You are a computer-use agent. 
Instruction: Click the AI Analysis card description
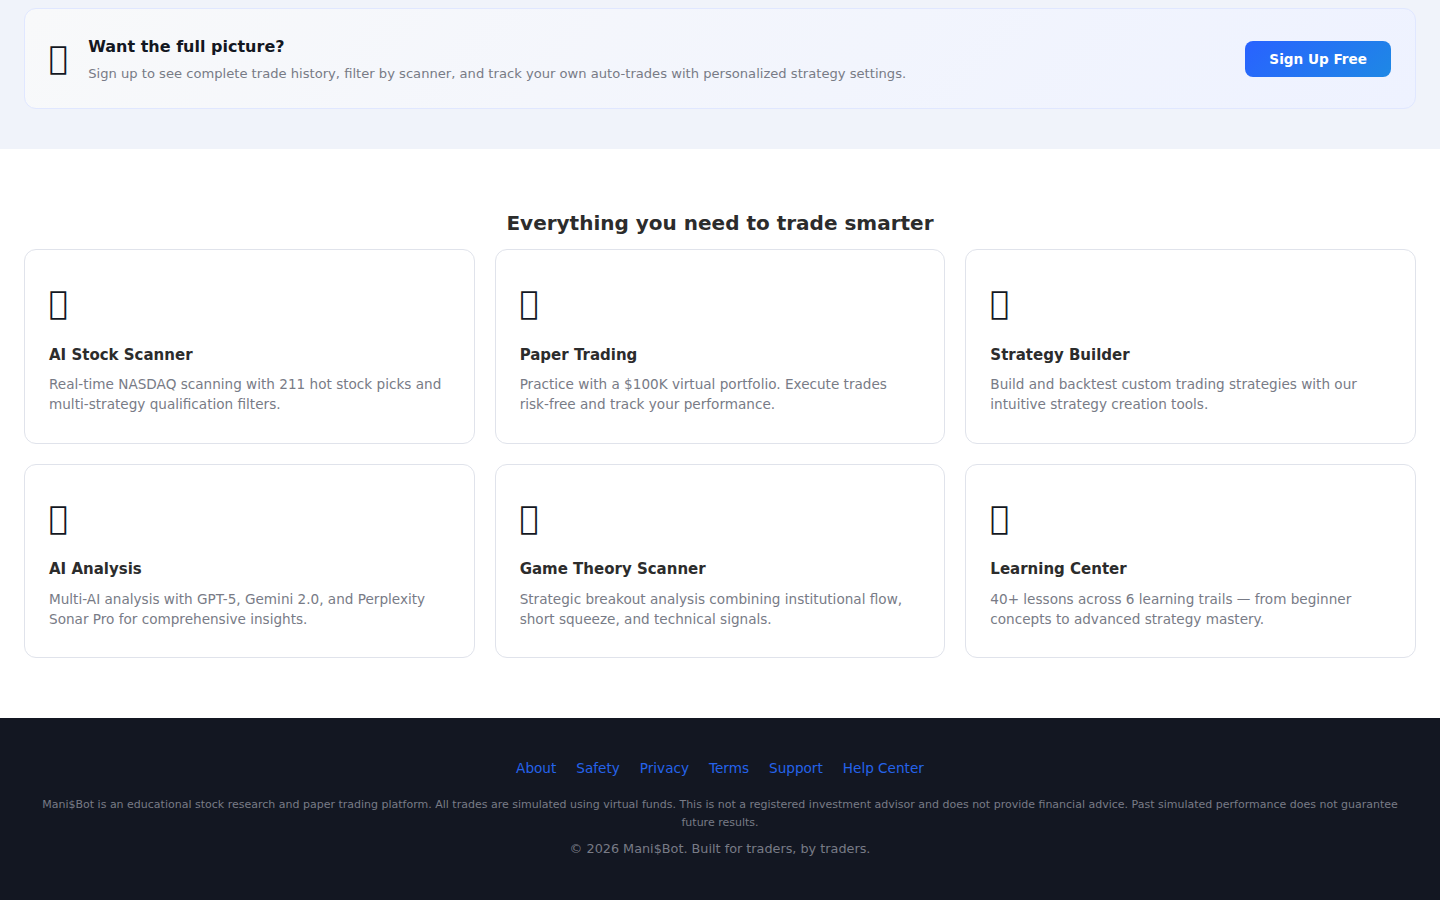point(237,609)
